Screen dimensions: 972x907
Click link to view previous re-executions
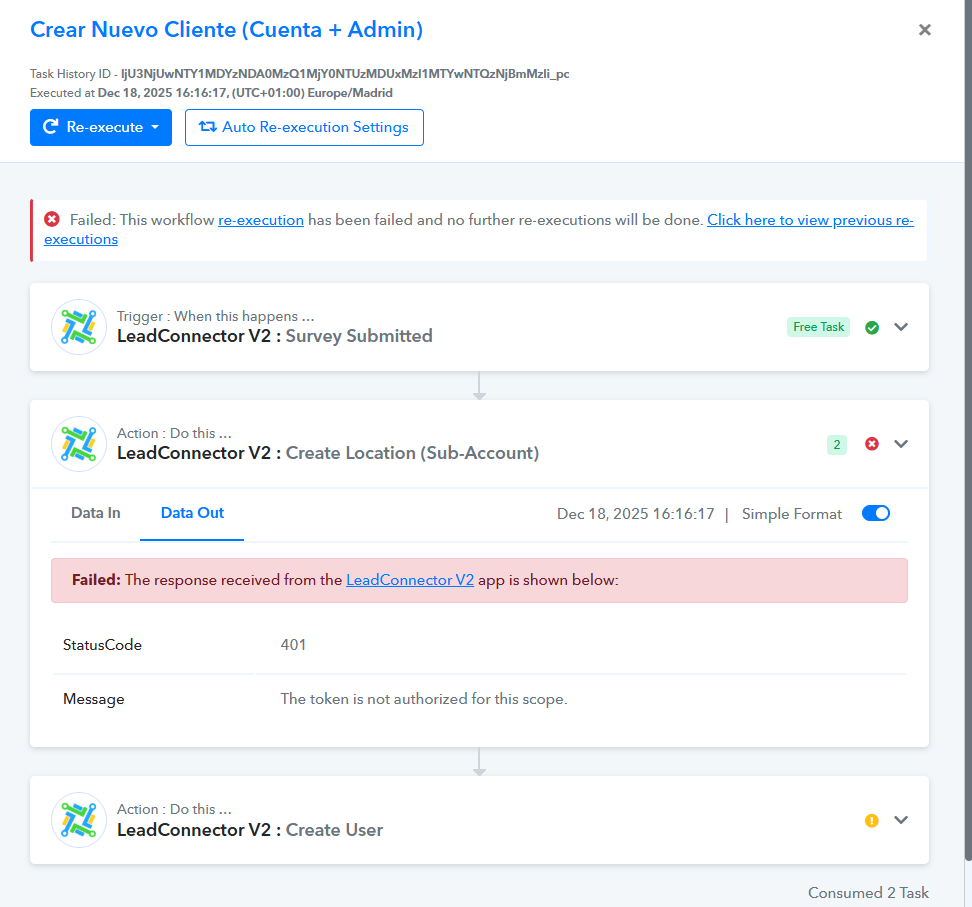coord(809,220)
